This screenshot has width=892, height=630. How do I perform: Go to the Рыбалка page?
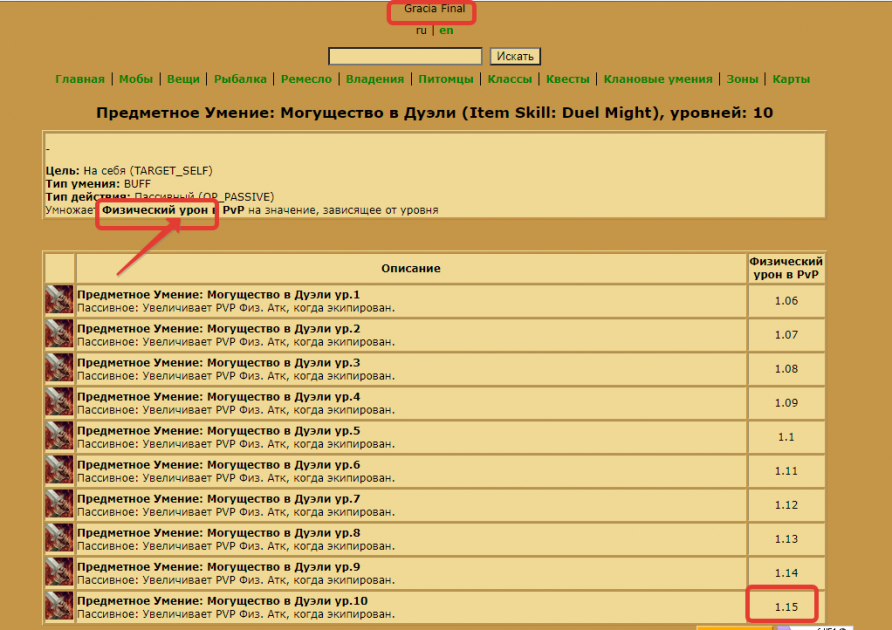[240, 79]
